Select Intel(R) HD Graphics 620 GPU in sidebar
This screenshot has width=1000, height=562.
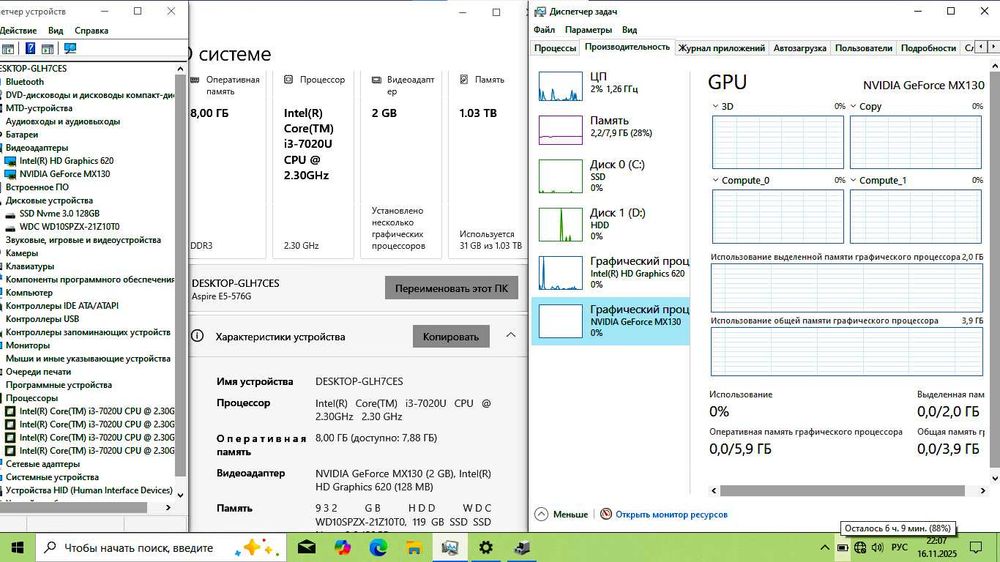[x=610, y=272]
